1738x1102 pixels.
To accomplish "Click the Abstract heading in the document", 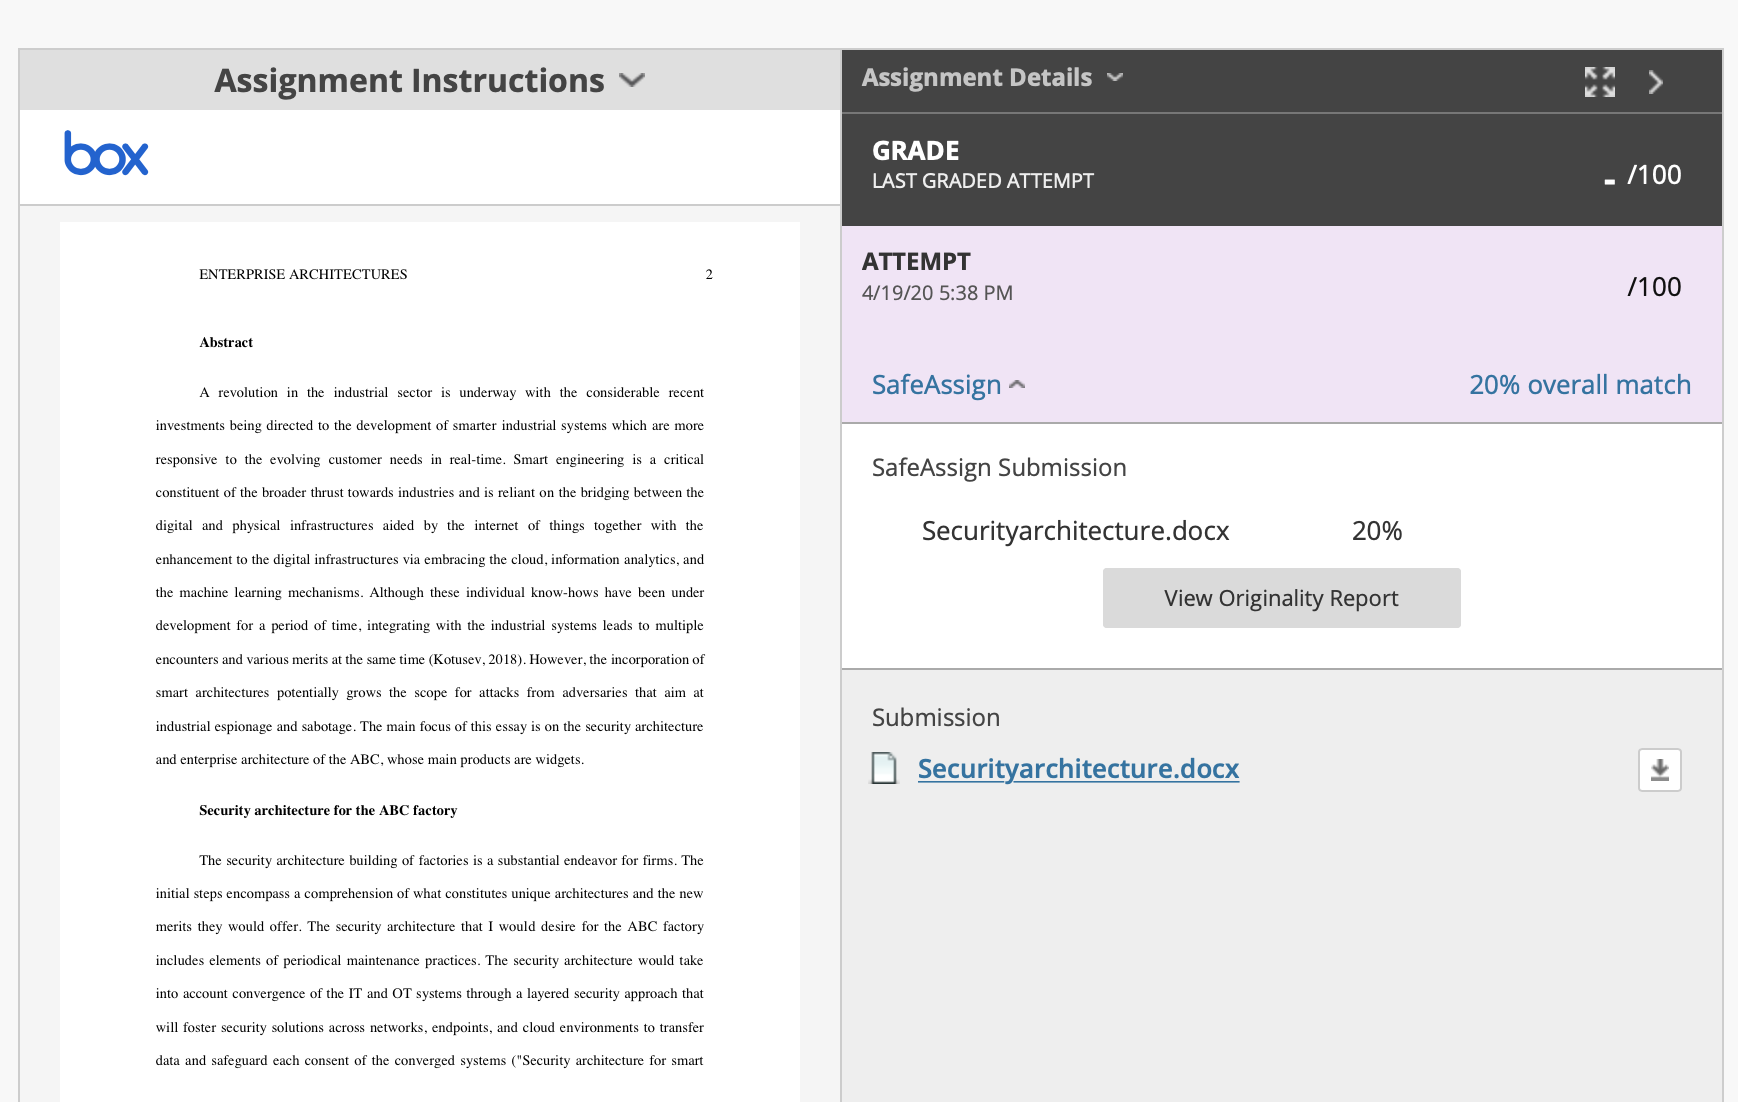I will [226, 342].
